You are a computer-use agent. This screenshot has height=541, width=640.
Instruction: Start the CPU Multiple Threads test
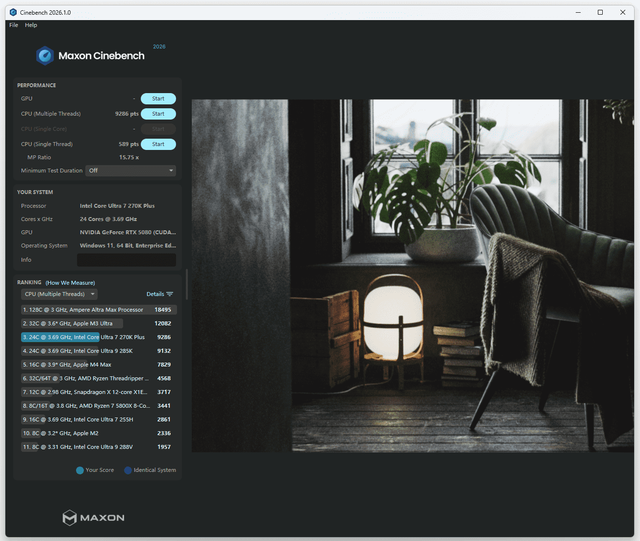158,114
